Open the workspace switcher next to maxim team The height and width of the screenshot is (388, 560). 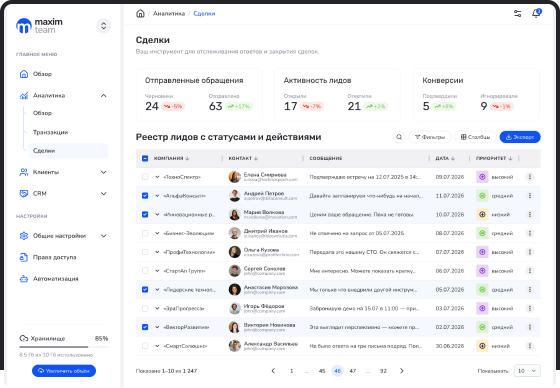pyautogui.click(x=104, y=26)
